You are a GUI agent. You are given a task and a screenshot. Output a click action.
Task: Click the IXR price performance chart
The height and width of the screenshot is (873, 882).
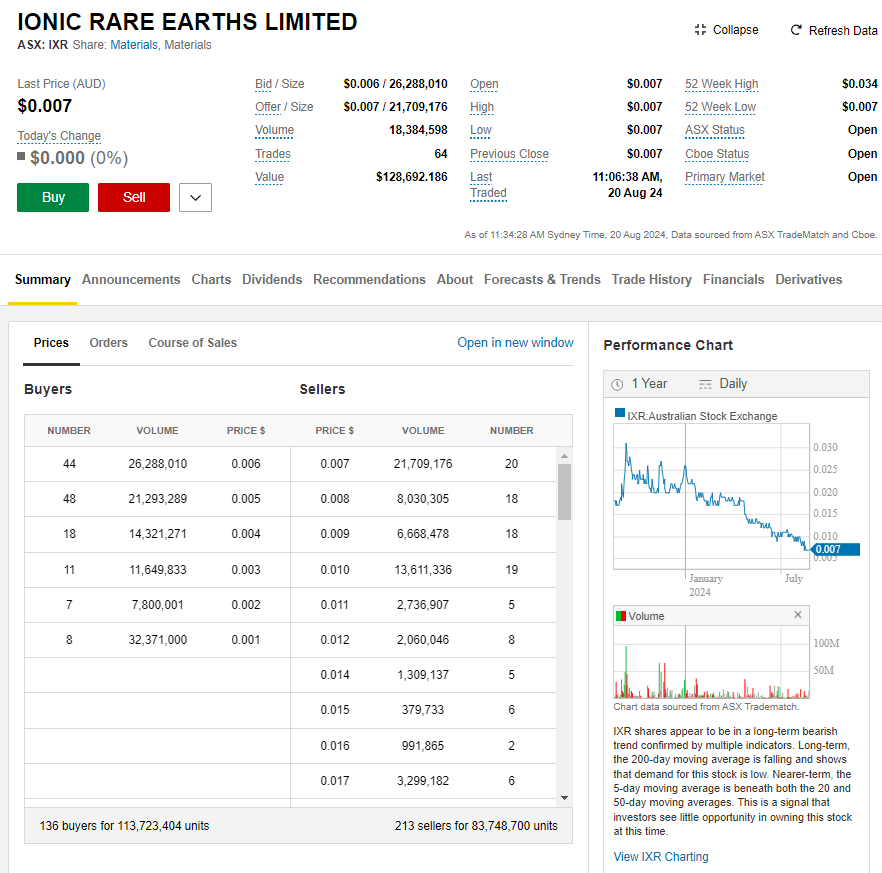point(711,496)
